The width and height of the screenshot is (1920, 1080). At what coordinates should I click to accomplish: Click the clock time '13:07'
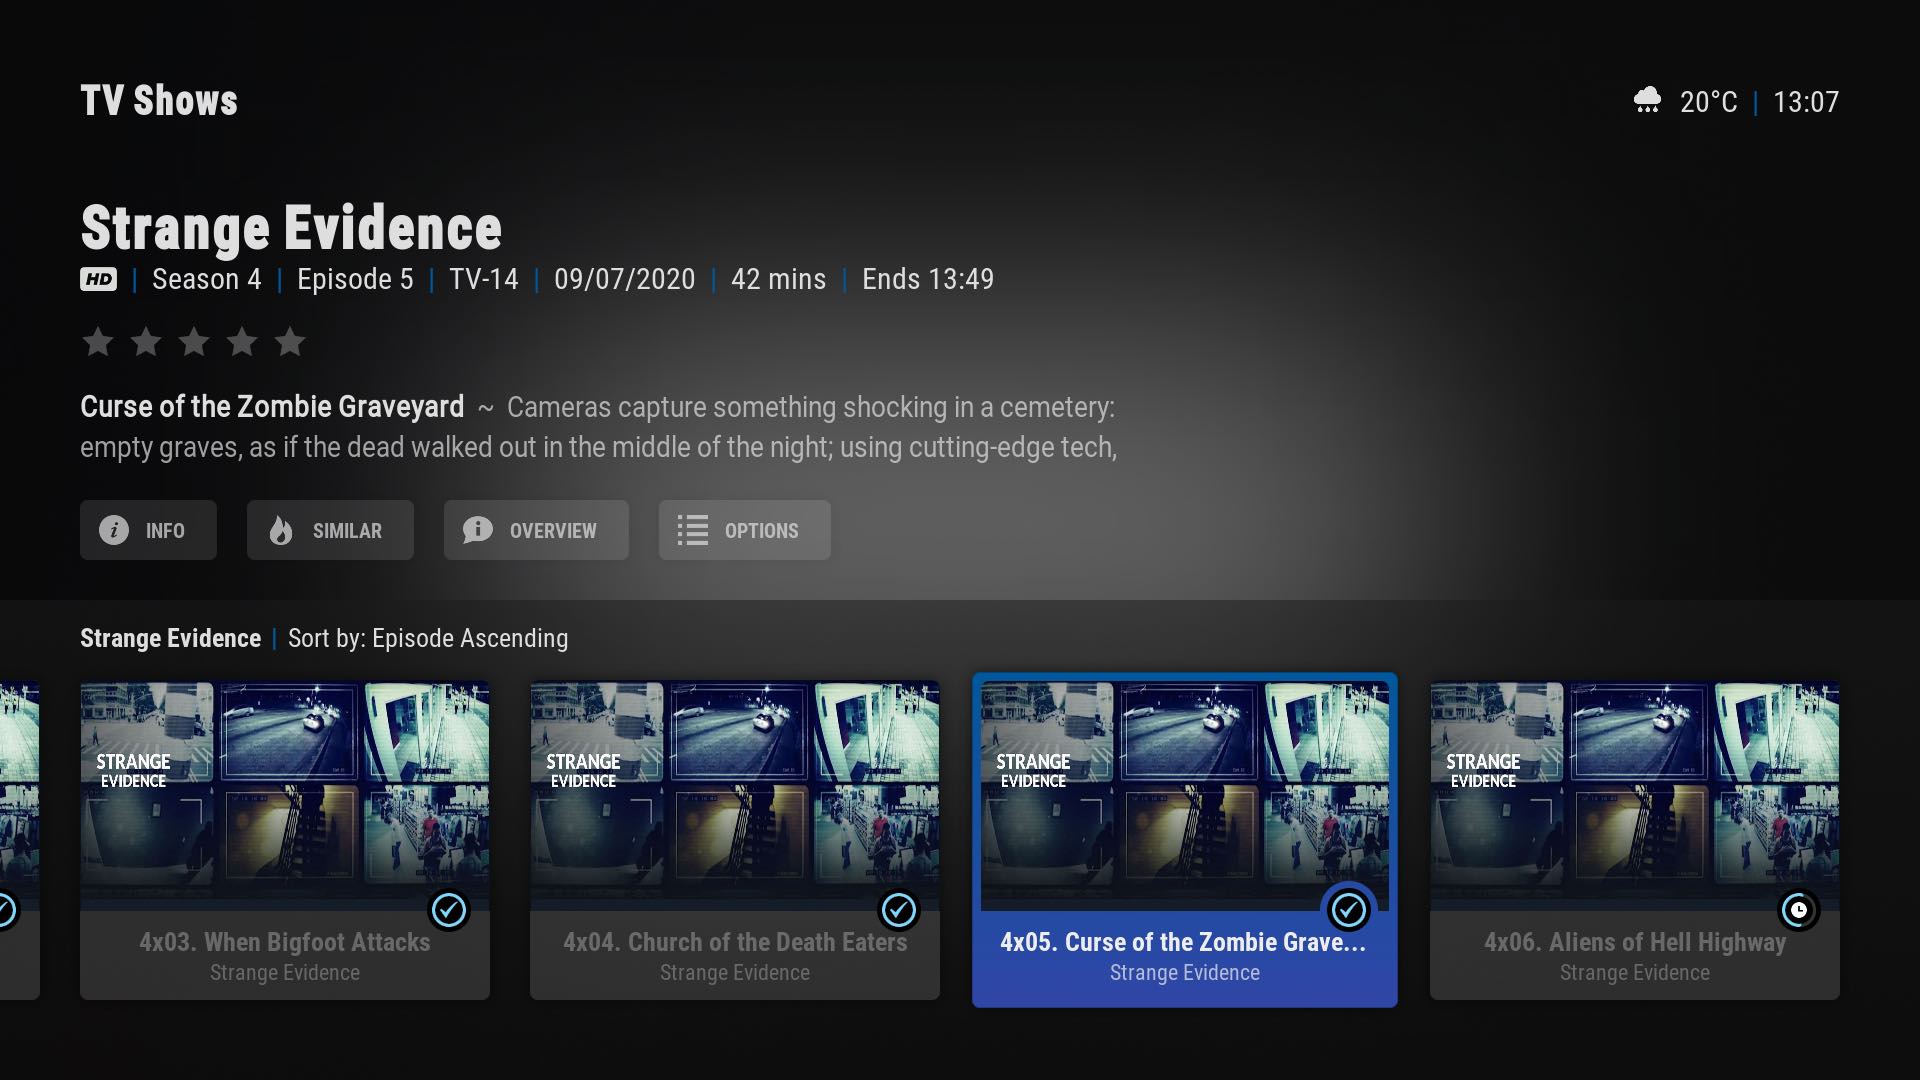pos(1806,102)
